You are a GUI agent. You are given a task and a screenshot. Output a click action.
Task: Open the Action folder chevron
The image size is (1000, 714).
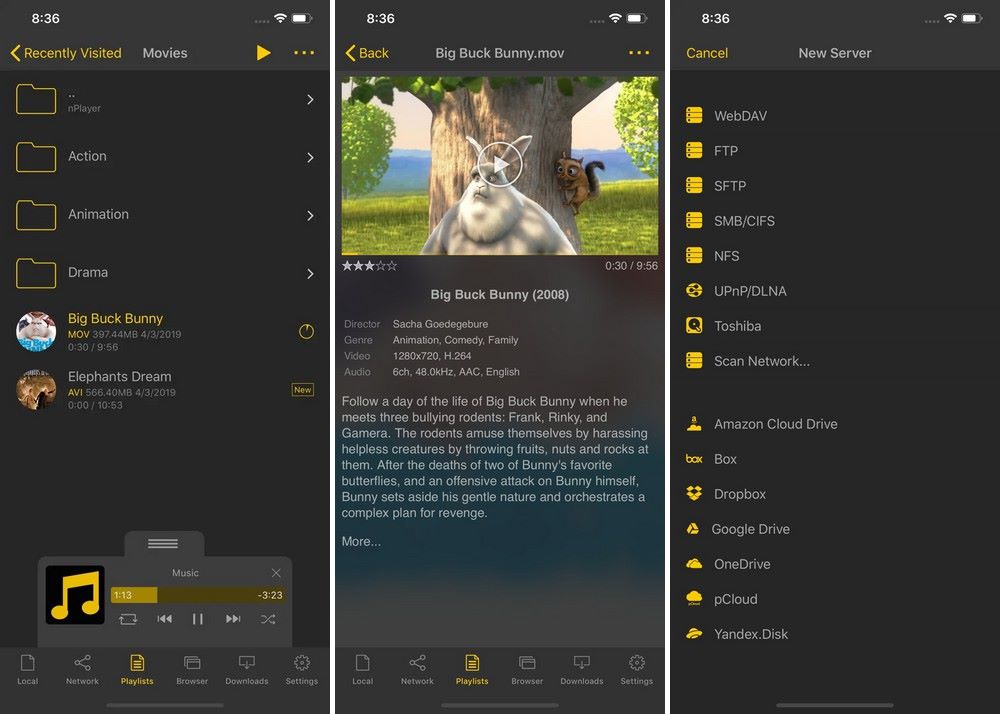click(310, 157)
